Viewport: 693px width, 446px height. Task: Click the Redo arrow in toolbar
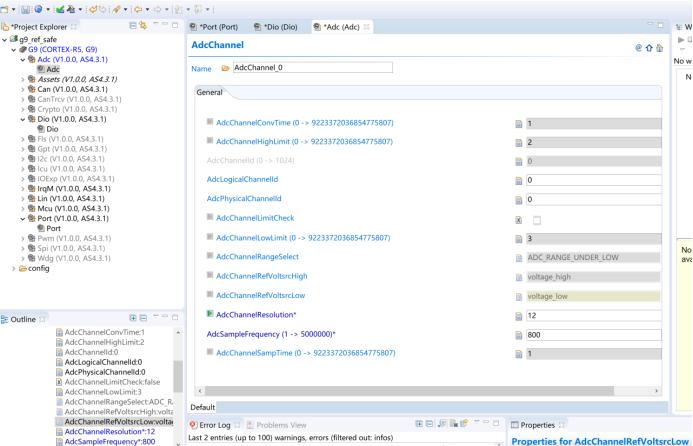[103, 9]
